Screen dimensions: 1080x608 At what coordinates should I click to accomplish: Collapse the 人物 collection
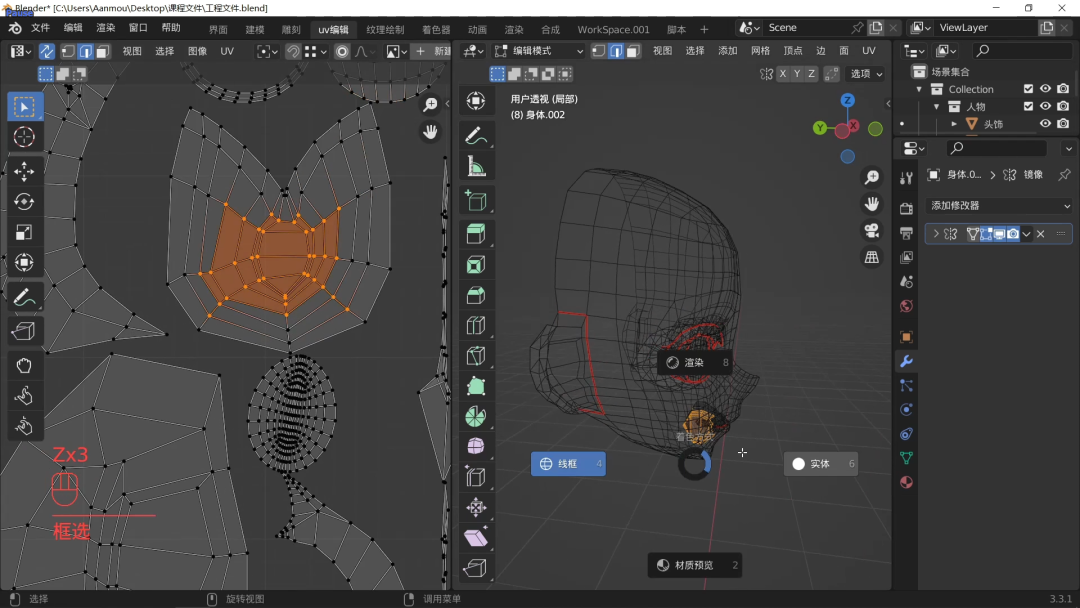pos(936,107)
